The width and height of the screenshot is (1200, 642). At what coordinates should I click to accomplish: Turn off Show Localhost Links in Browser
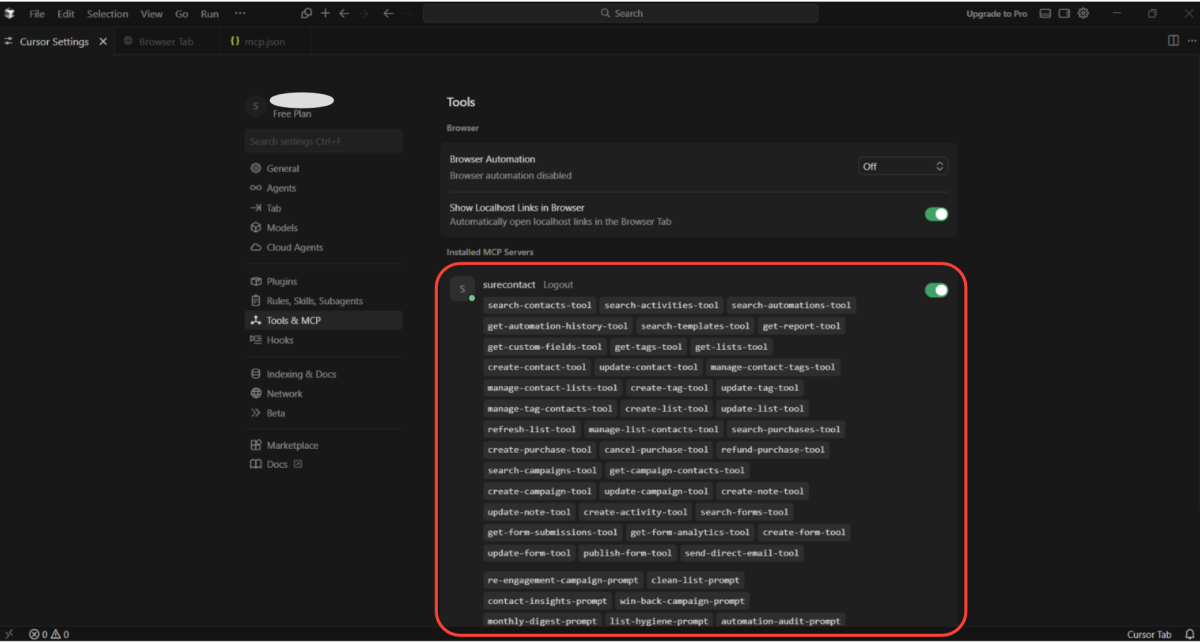[936, 214]
